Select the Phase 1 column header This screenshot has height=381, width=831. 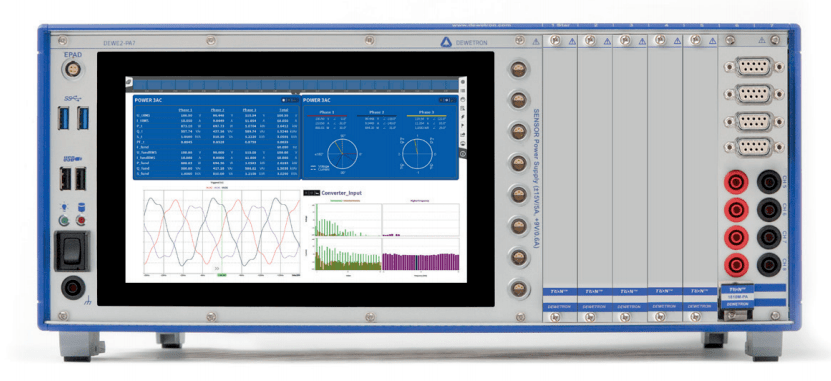(185, 110)
